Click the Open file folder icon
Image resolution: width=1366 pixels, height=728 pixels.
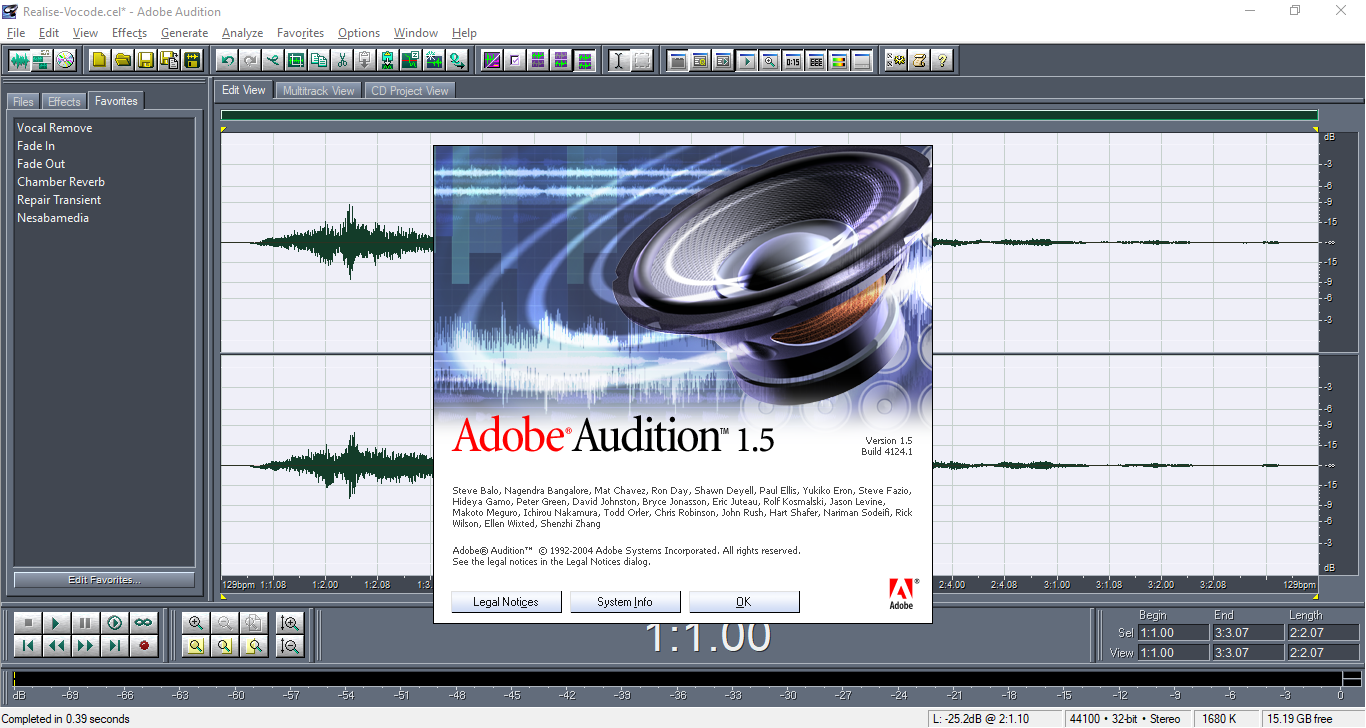[122, 60]
